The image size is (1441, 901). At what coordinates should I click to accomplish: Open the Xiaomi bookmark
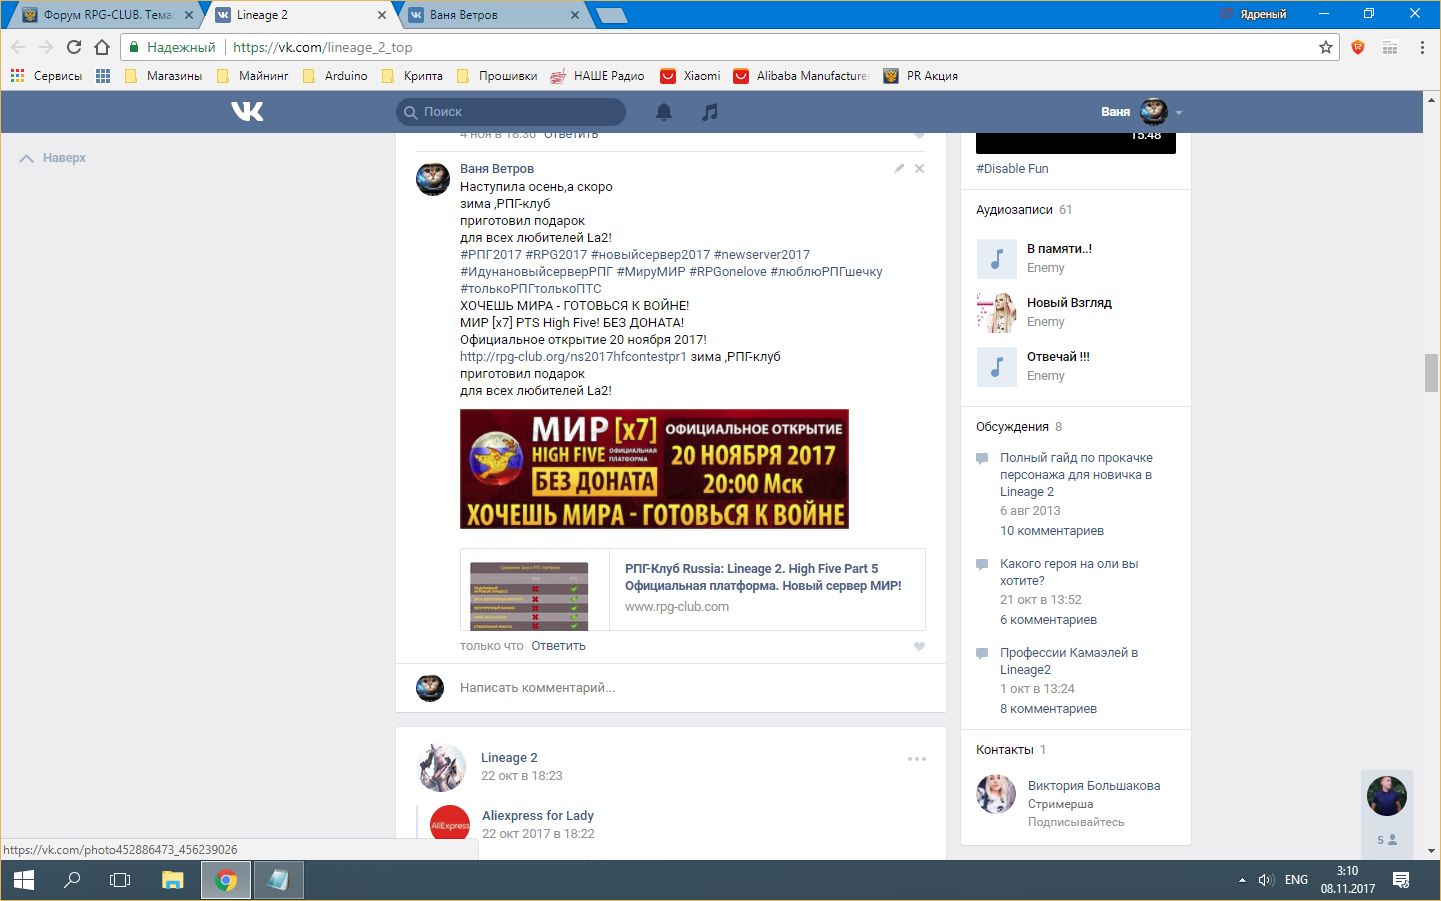(x=691, y=76)
